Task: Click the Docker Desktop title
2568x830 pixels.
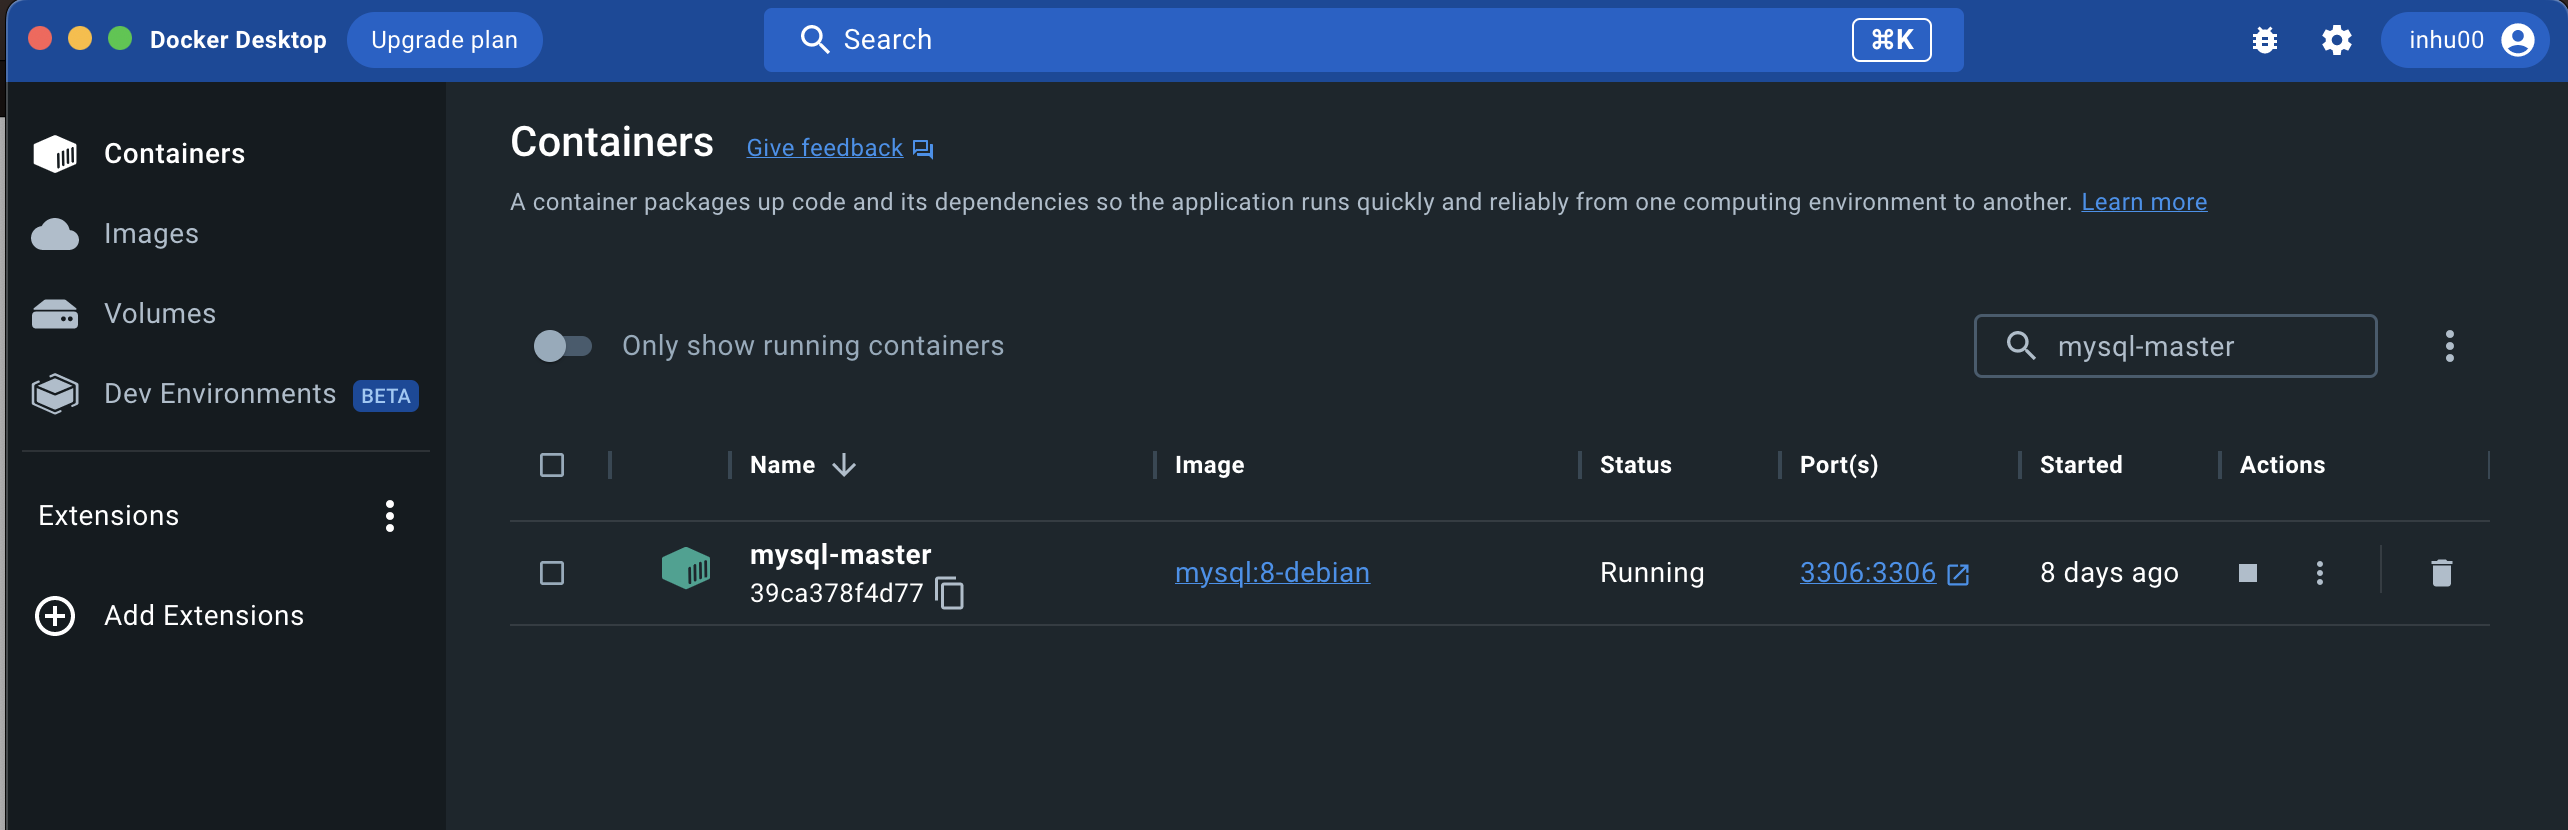Action: click(238, 40)
